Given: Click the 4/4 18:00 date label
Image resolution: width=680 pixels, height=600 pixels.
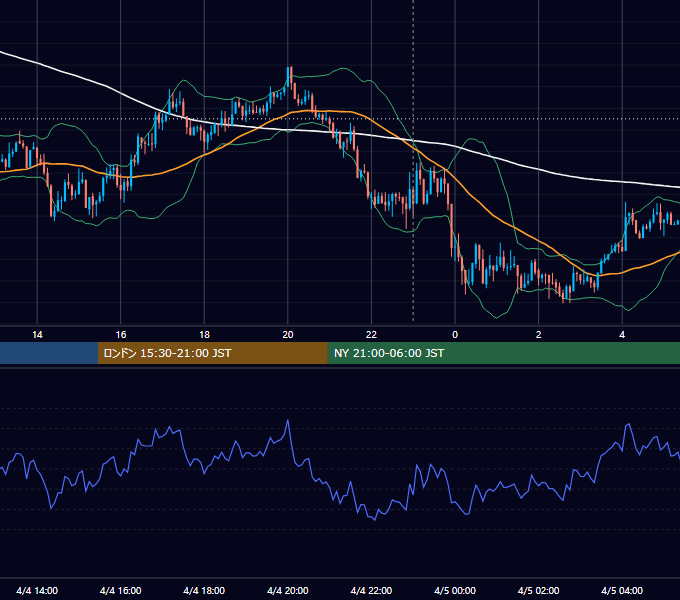Looking at the screenshot, I should [x=204, y=590].
